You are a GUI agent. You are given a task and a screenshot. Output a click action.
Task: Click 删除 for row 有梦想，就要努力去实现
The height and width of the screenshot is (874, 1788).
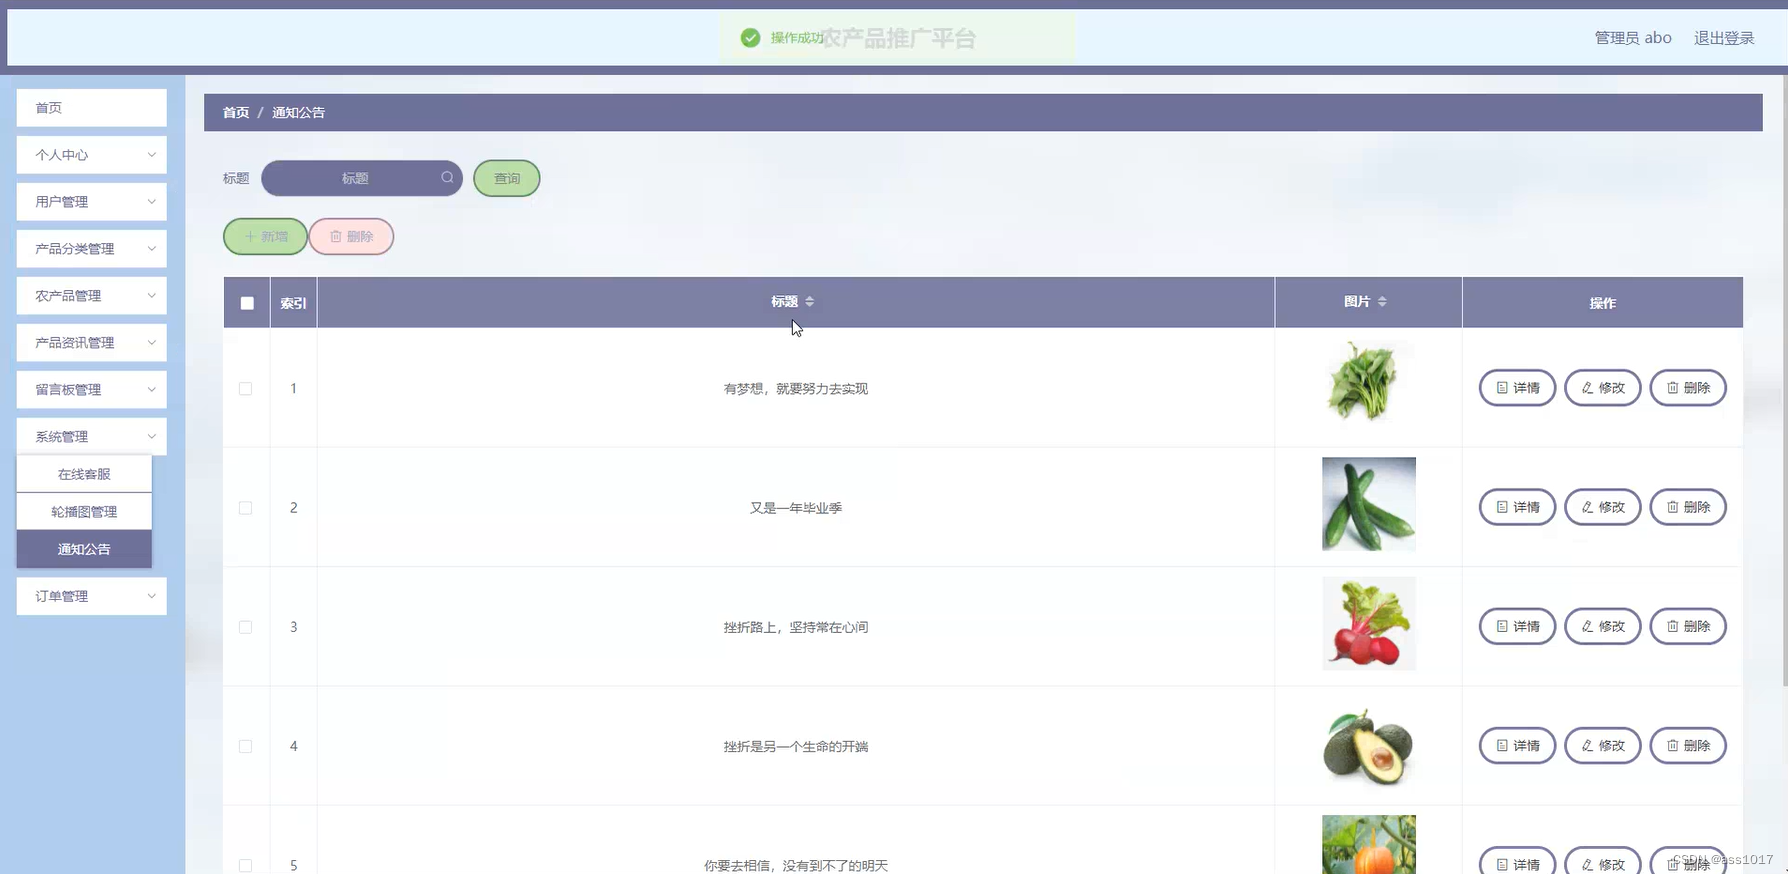(1688, 388)
